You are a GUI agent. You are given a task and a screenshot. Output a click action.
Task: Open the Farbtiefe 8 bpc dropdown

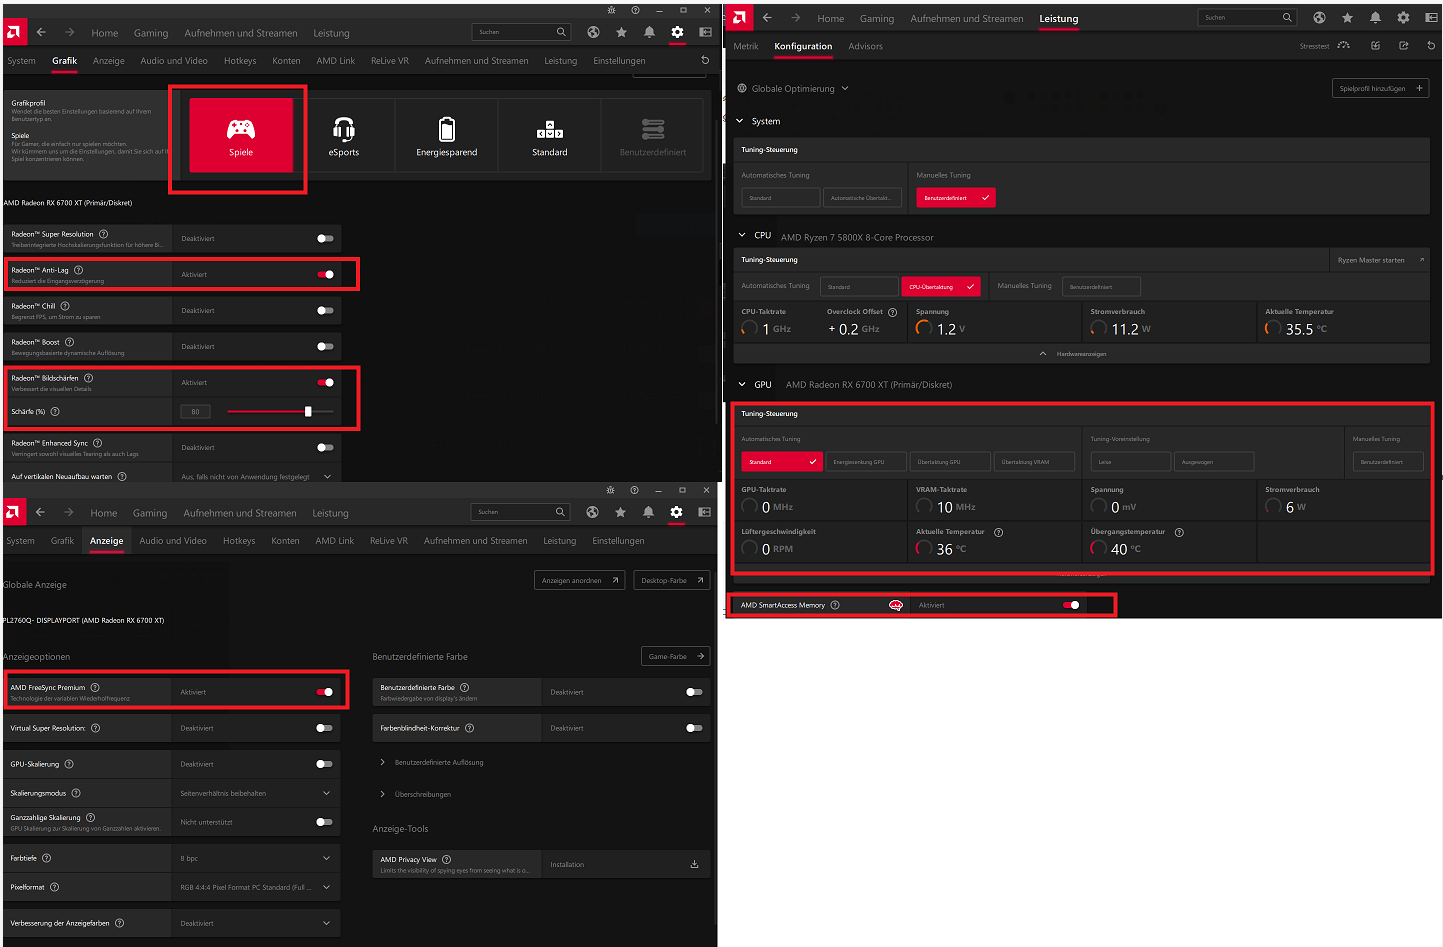[256, 858]
